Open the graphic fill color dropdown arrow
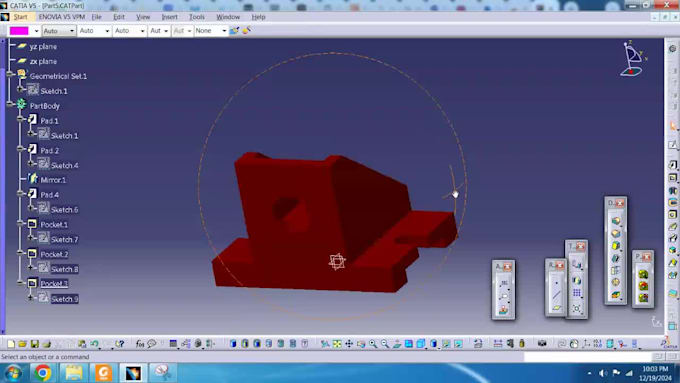 [36, 31]
